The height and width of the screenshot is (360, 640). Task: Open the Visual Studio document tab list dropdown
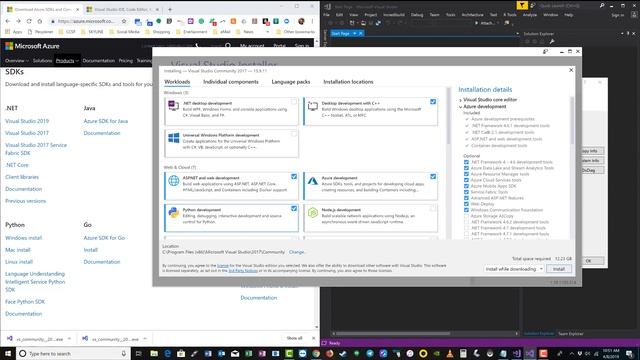518,33
